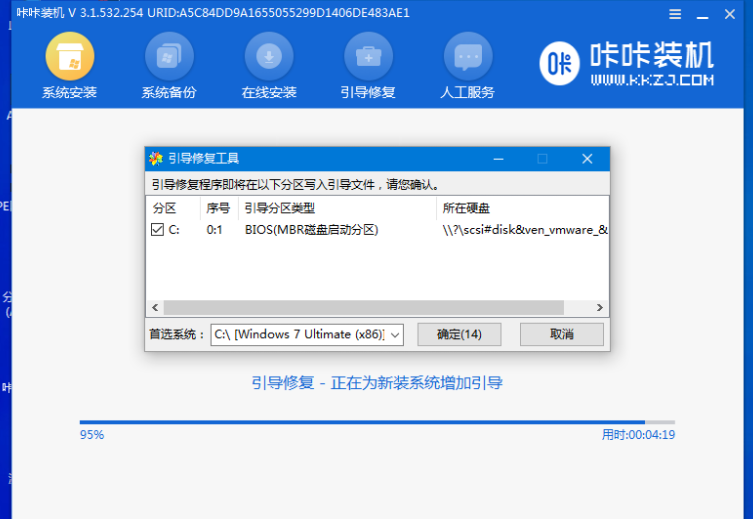Sort by the 序号 column header
Viewport: 753px width, 519px height.
pyautogui.click(x=217, y=208)
